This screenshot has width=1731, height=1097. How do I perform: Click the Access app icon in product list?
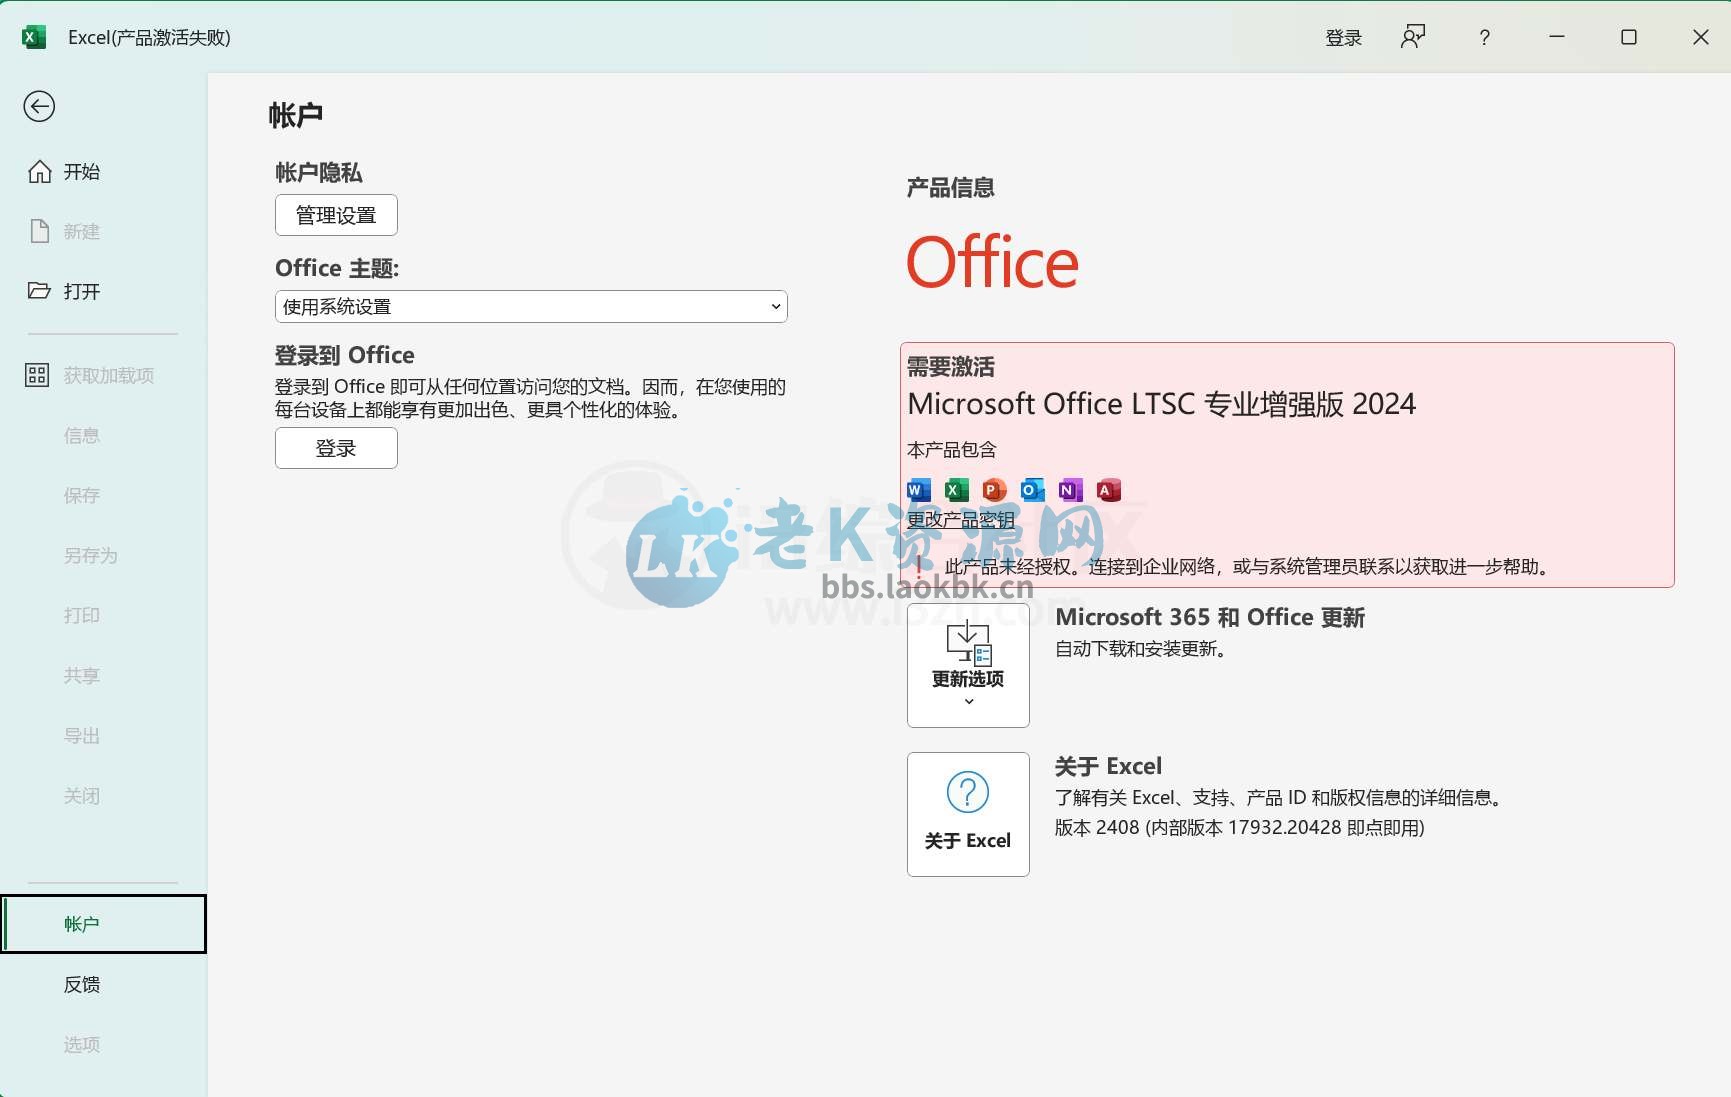tap(1108, 490)
